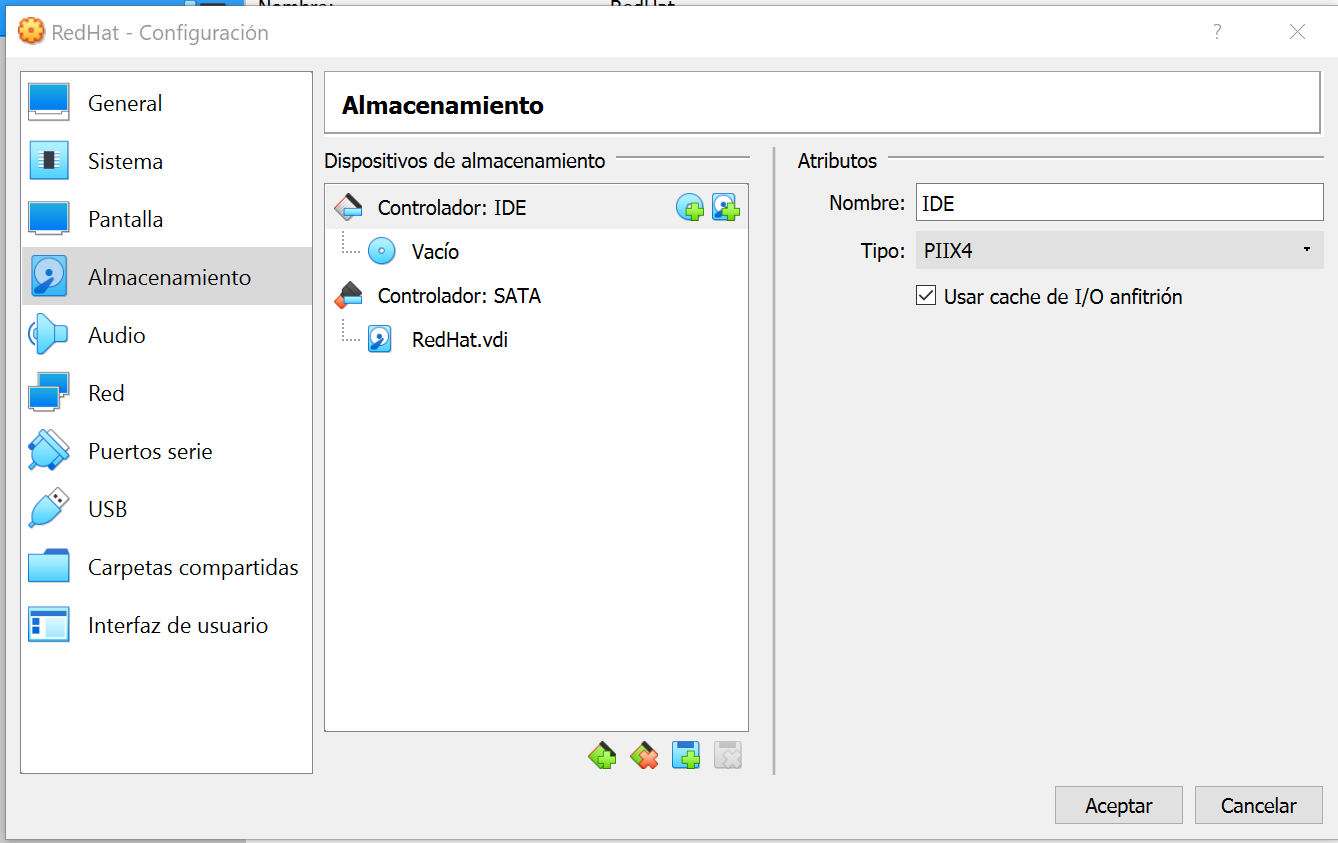
Task: Click the SATA controller icon
Action: click(348, 295)
